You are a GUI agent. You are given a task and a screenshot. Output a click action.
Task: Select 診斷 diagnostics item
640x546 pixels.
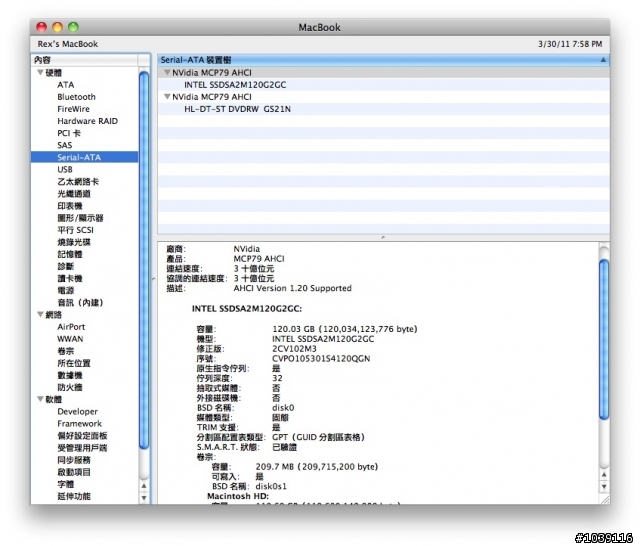66,266
